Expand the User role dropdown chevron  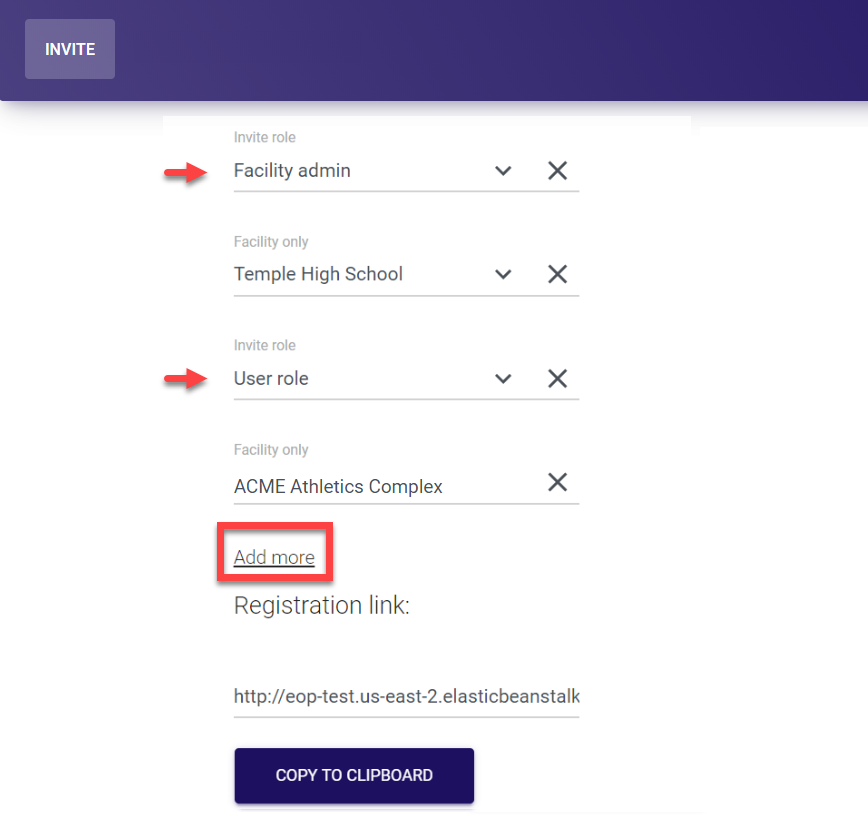[503, 378]
